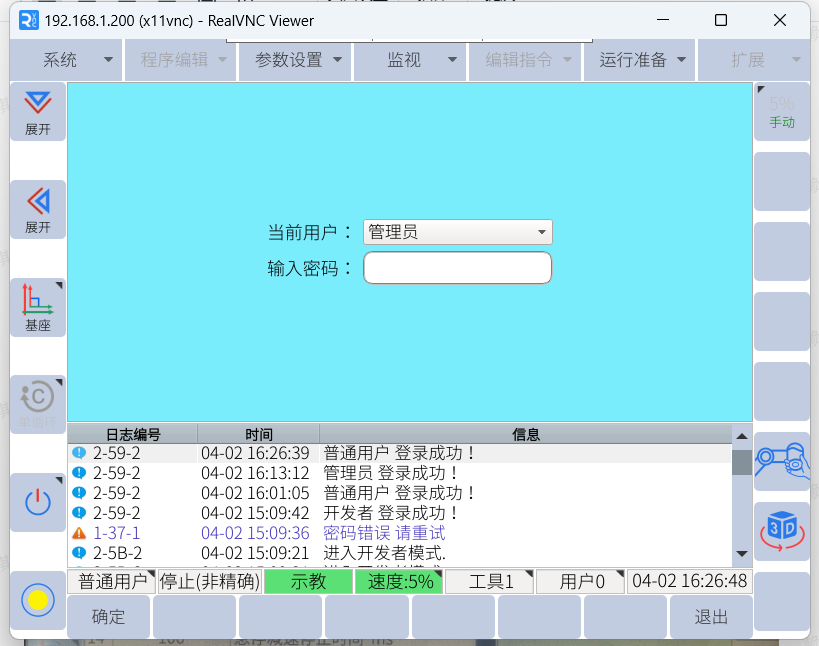Screen dimensions: 819x646
Task: Click the 单循环 cycle mode icon
Action: (38, 404)
